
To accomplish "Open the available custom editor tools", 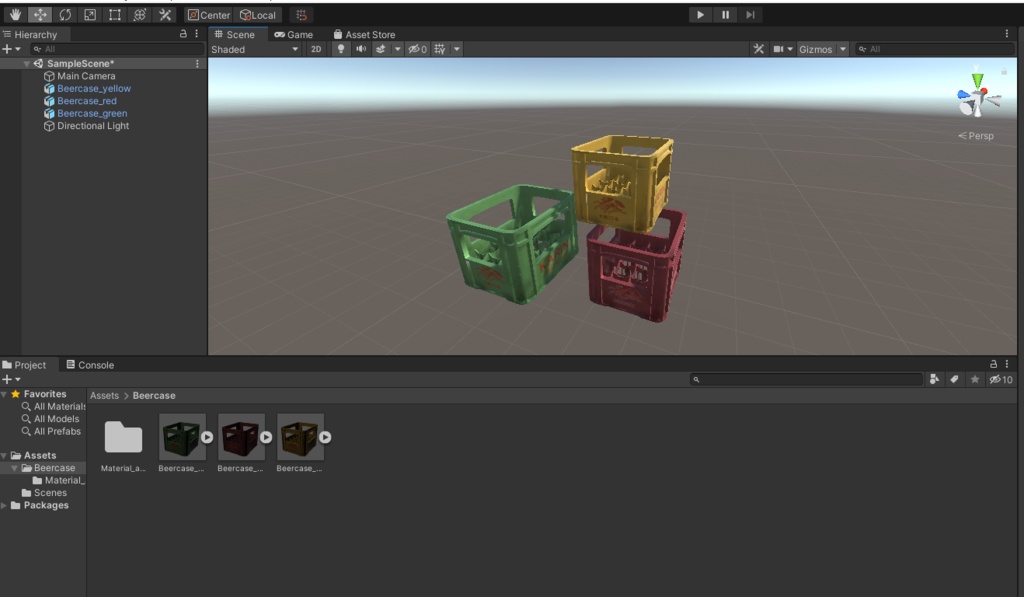I will pyautogui.click(x=165, y=14).
